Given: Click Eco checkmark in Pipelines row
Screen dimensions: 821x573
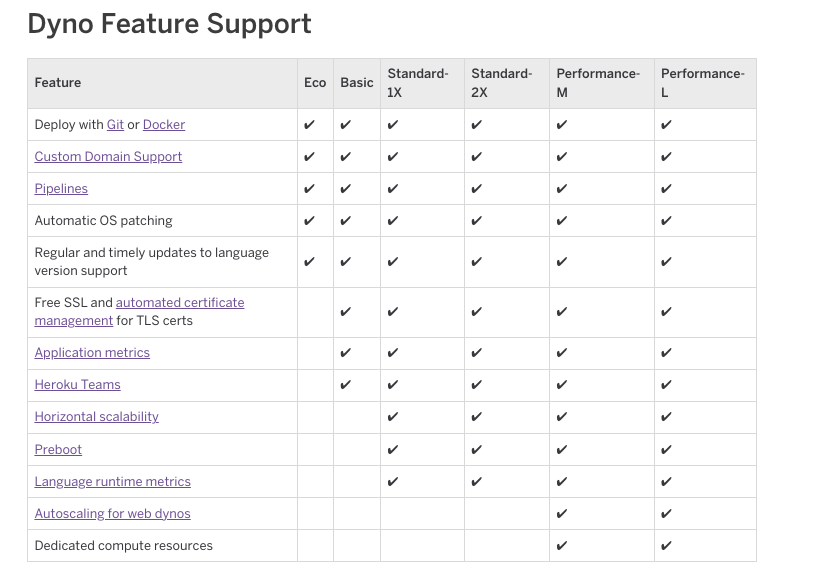Looking at the screenshot, I should coord(309,189).
